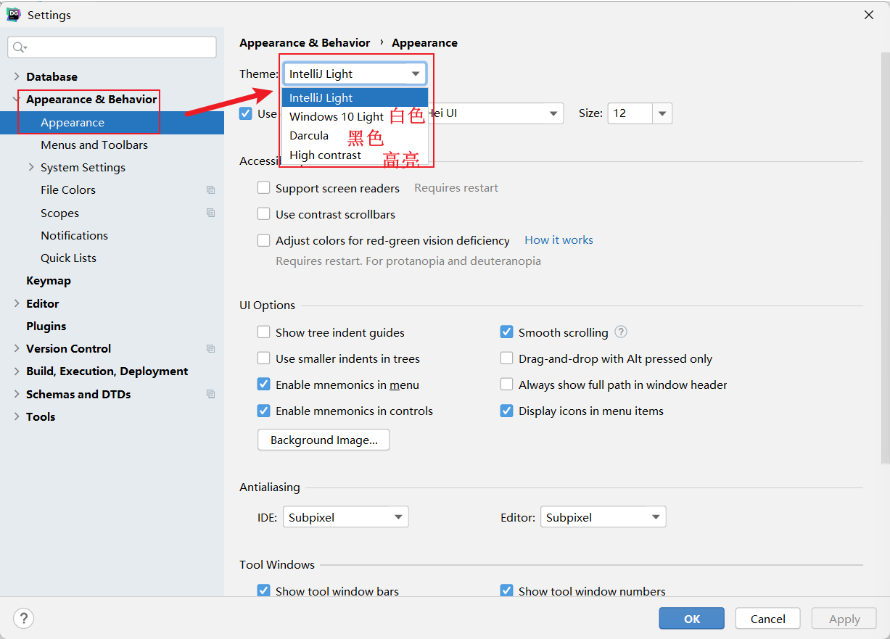This screenshot has height=639, width=890.
Task: Click the Background Image... button
Action: (324, 440)
